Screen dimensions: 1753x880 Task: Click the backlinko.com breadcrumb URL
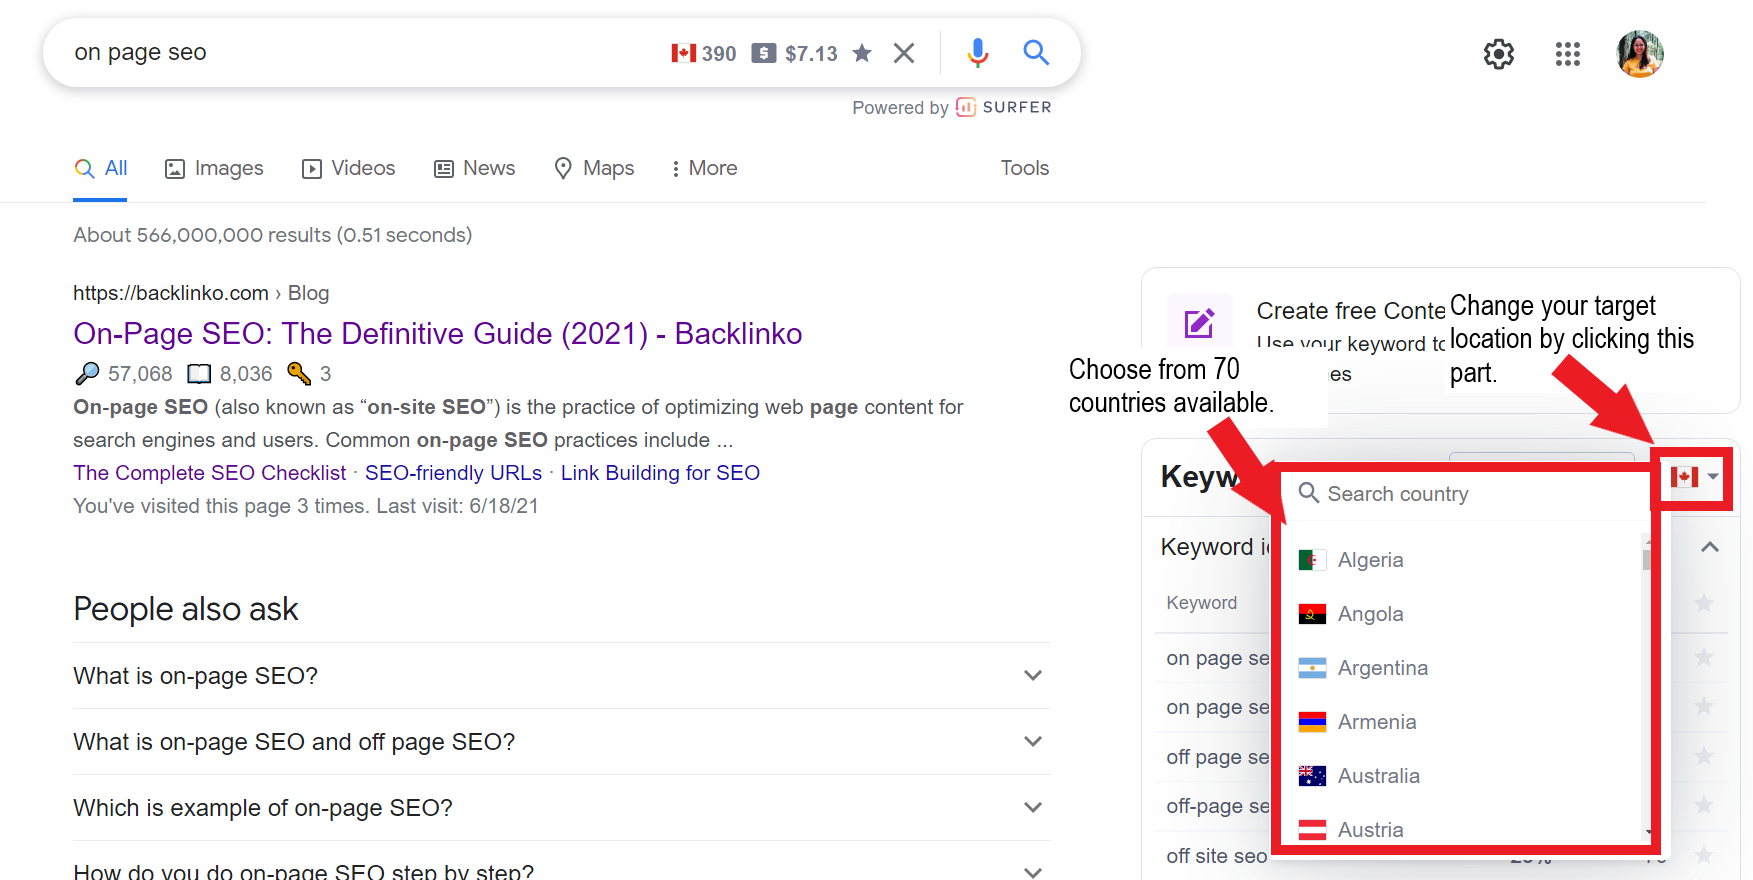(x=171, y=293)
